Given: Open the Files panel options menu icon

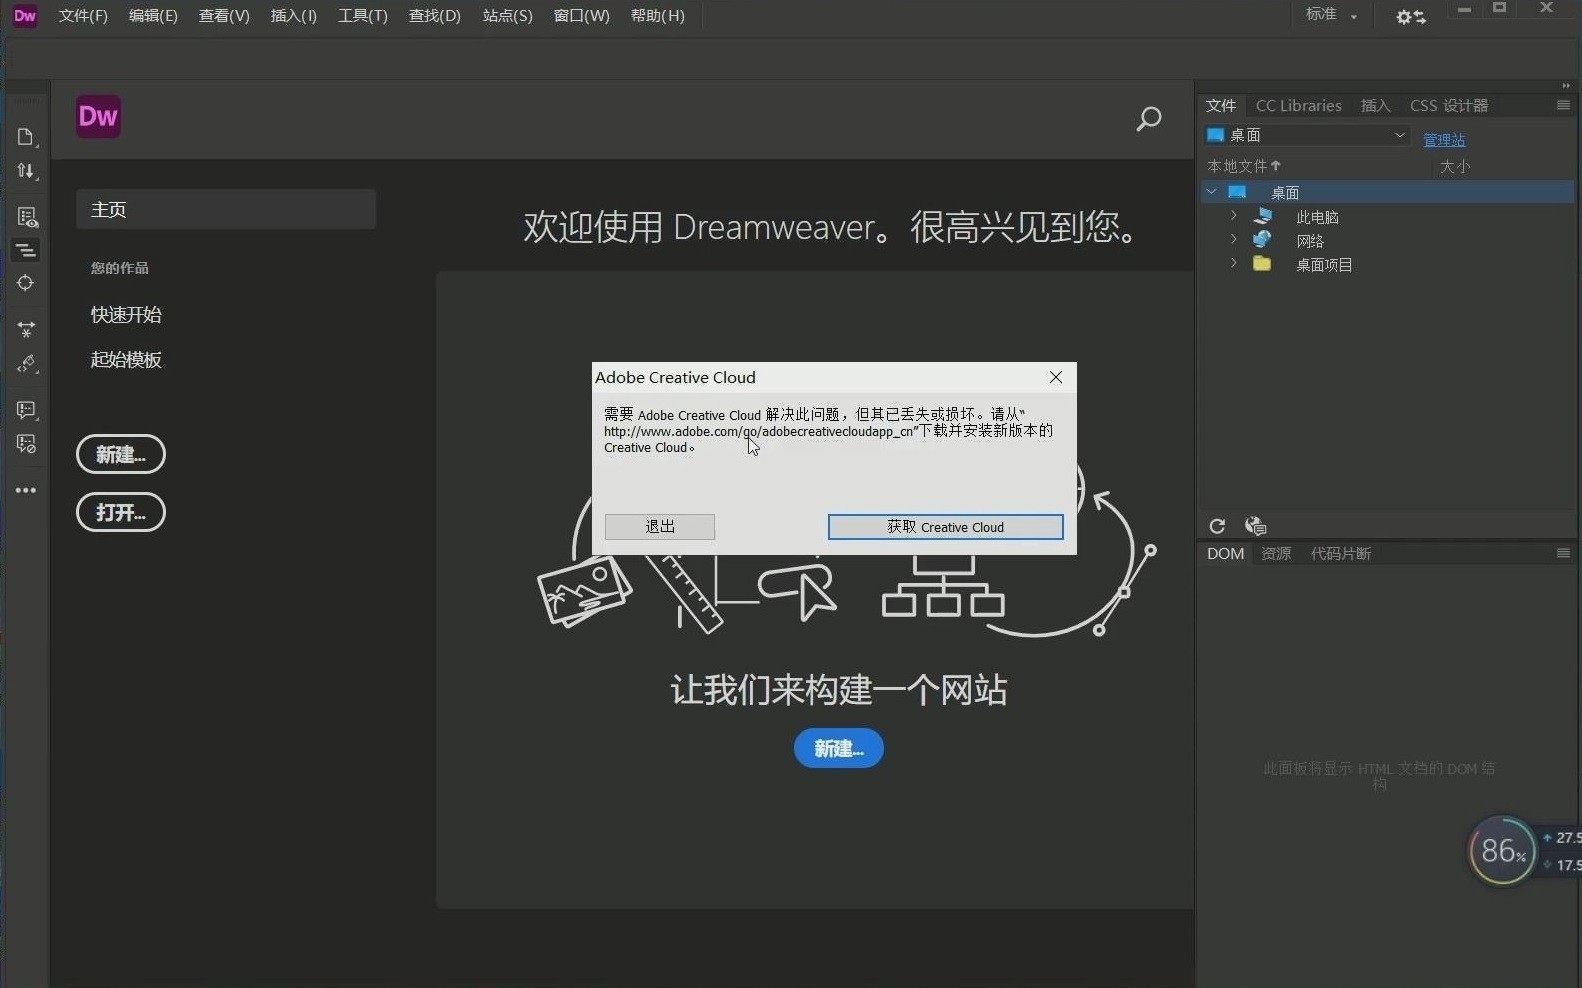Looking at the screenshot, I should pyautogui.click(x=1563, y=105).
